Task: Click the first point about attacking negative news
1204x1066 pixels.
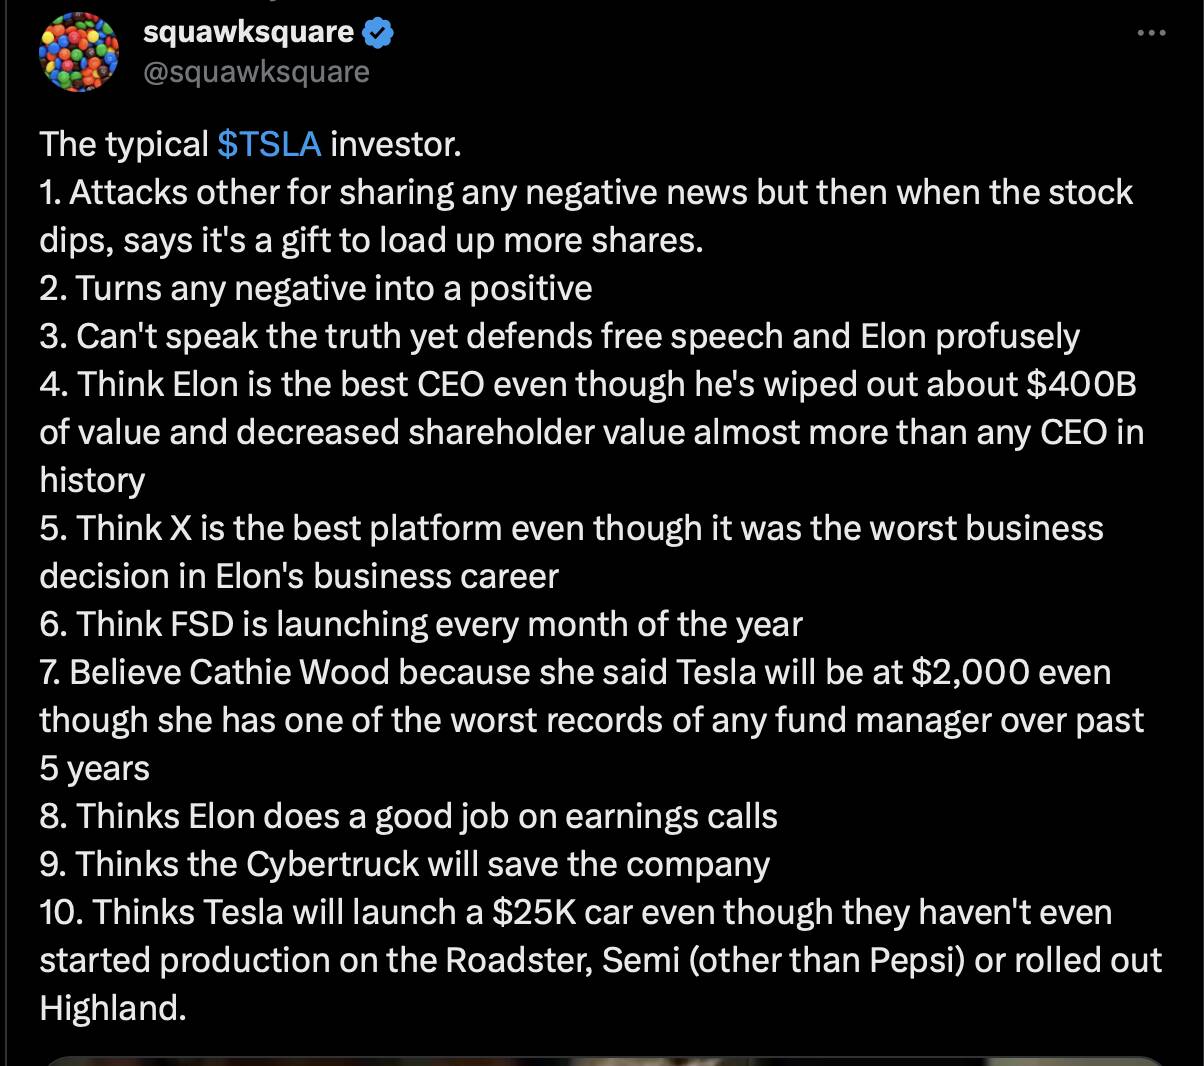Action: click(x=586, y=216)
